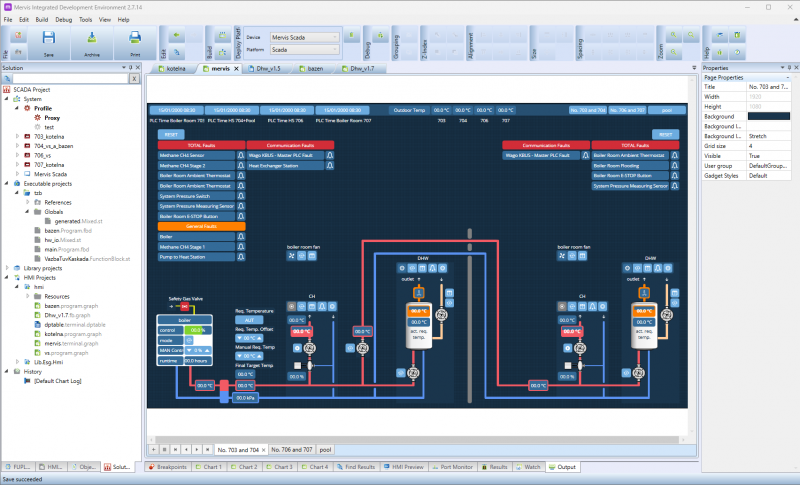
Task: Click the first Build group icon
Action: pos(222,35)
